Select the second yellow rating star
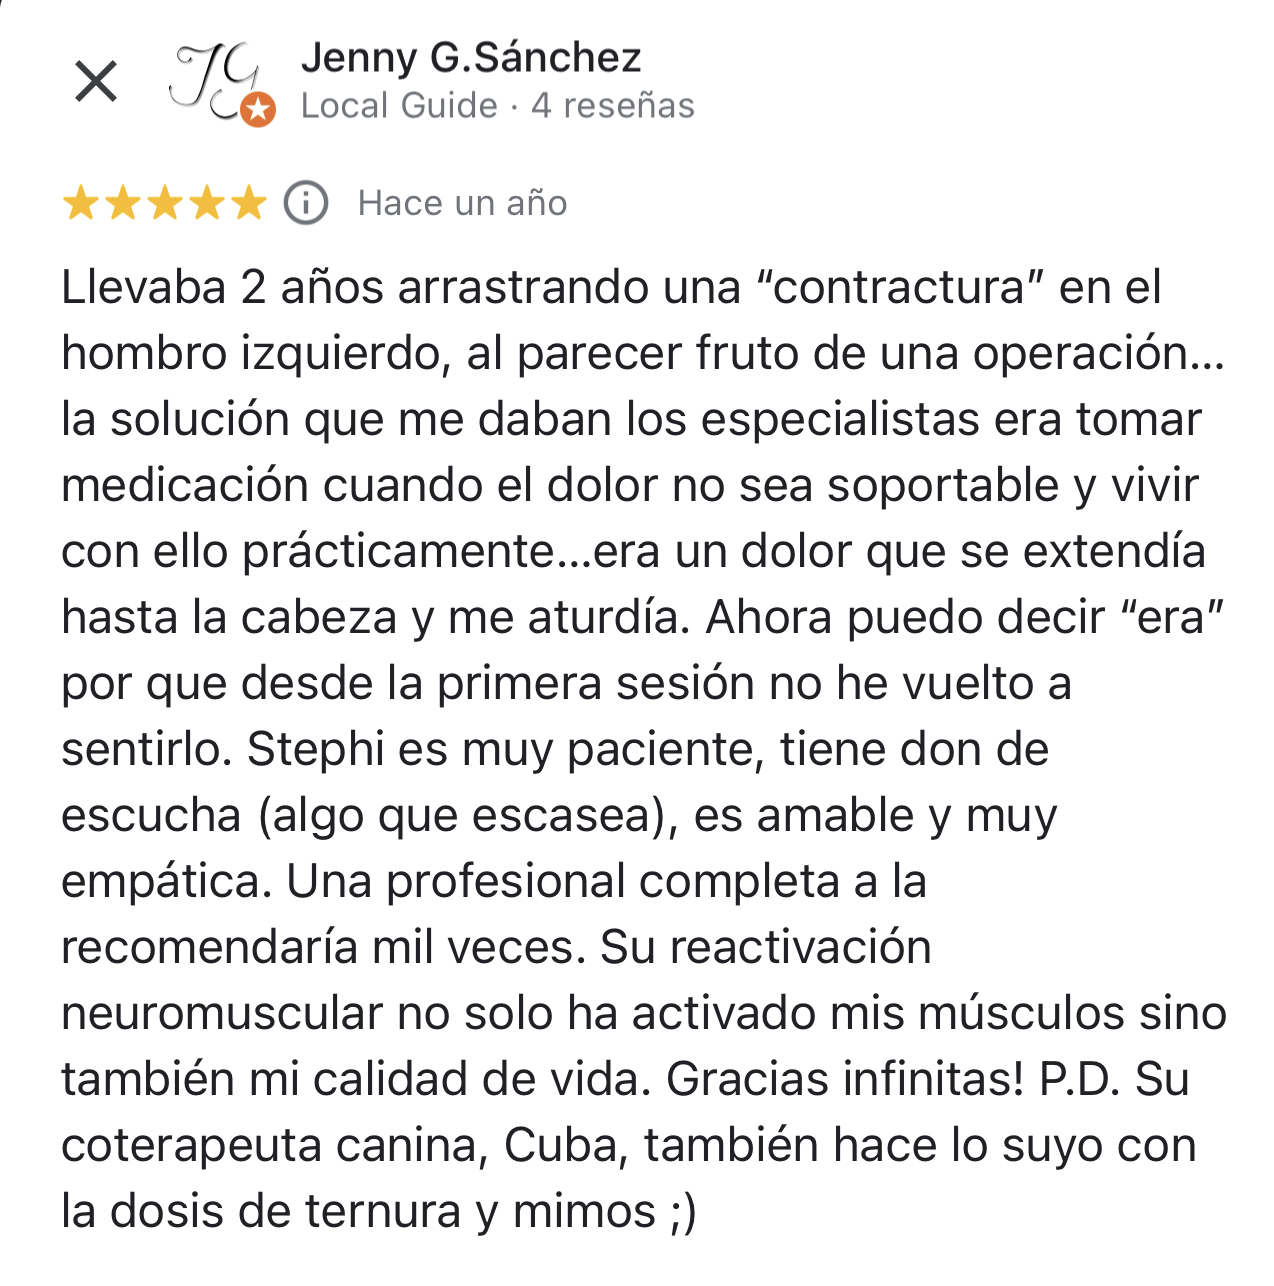The image size is (1274, 1286). [x=122, y=204]
